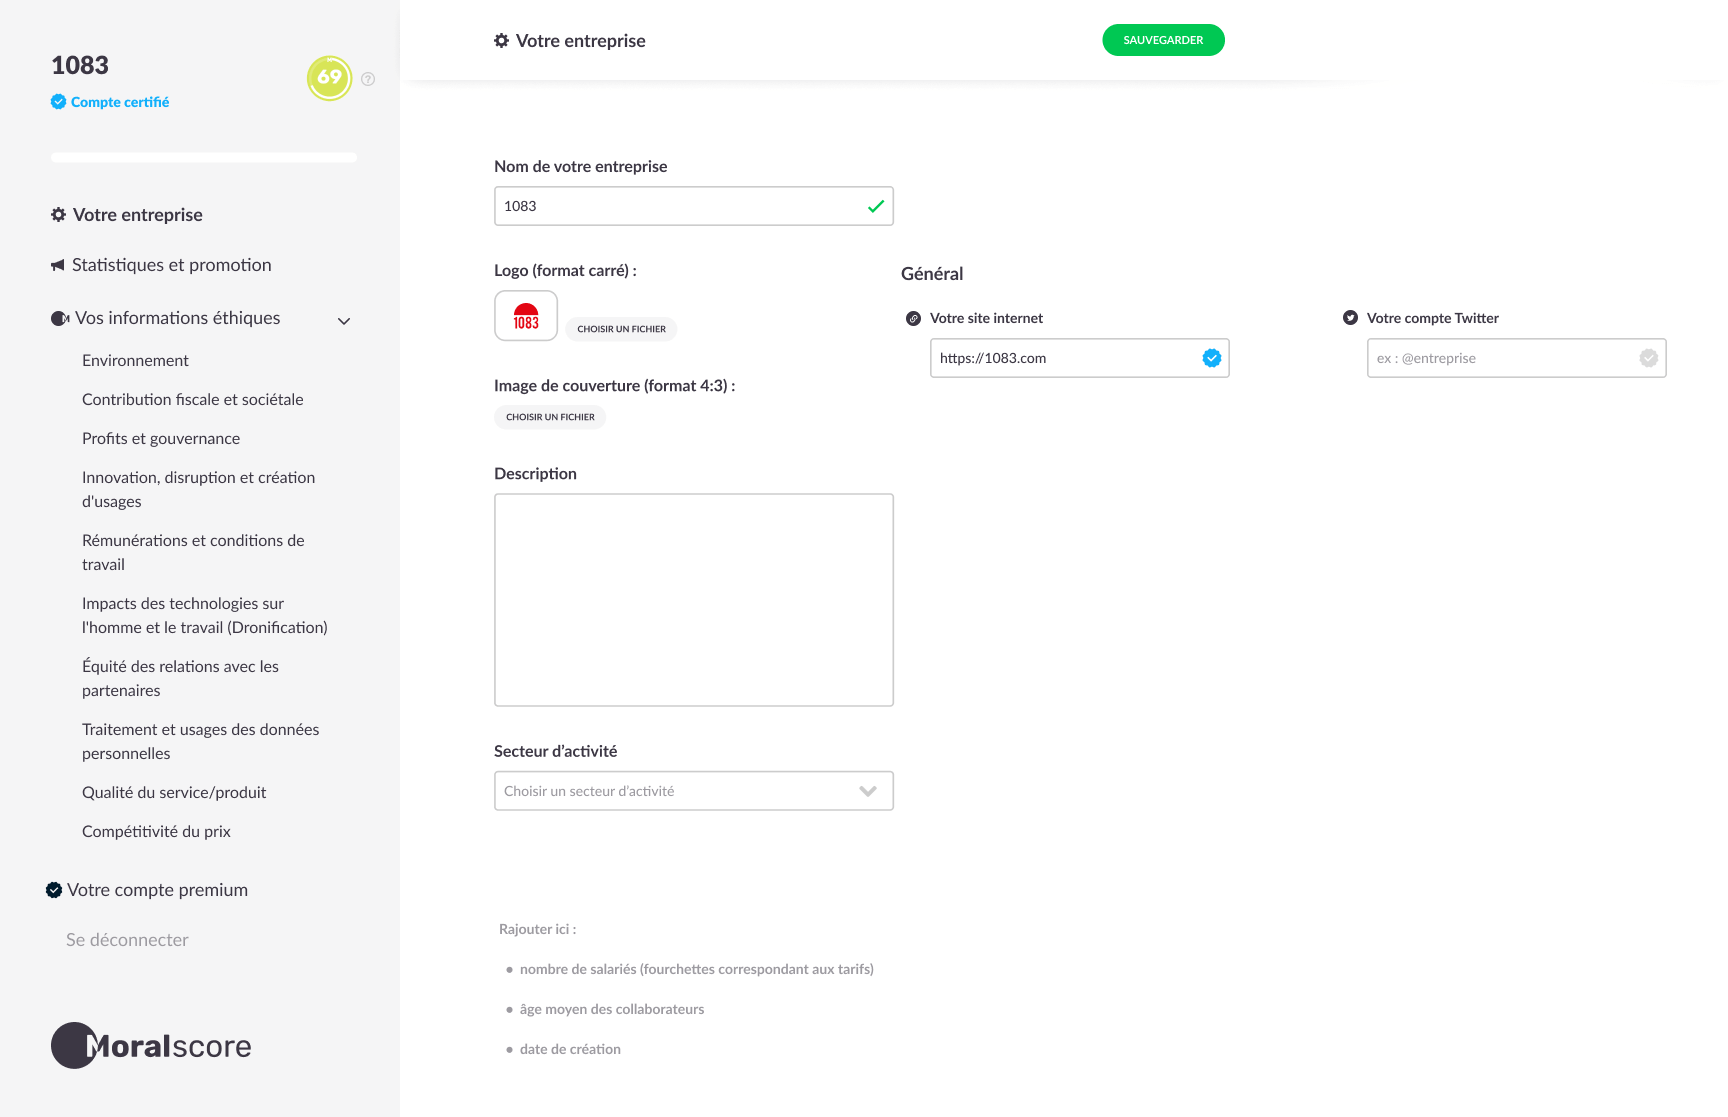1728x1117 pixels.
Task: Click Choisir un fichier for the logo
Action: (x=621, y=329)
